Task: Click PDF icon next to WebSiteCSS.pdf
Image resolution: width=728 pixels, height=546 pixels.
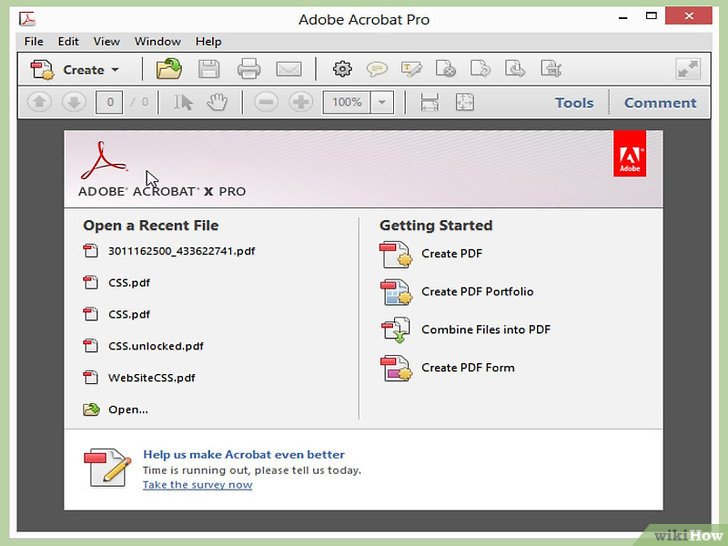Action: tap(91, 377)
